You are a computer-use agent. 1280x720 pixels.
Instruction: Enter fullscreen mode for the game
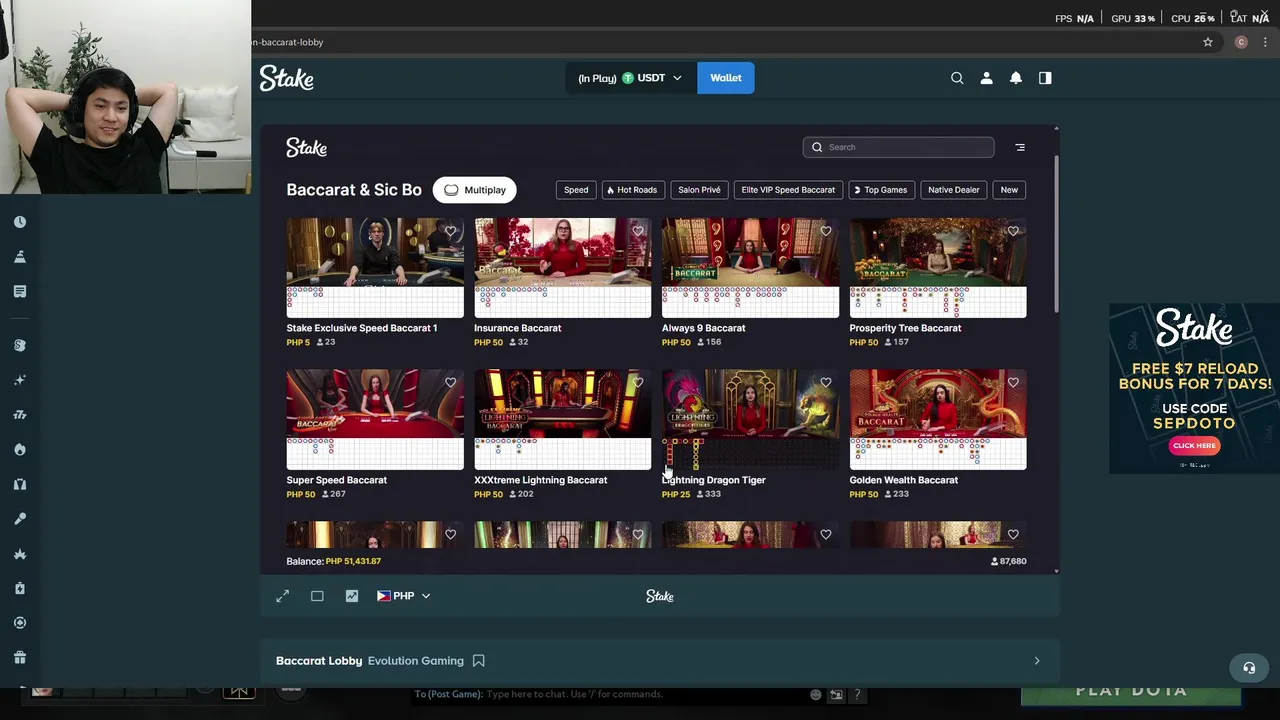click(x=283, y=596)
